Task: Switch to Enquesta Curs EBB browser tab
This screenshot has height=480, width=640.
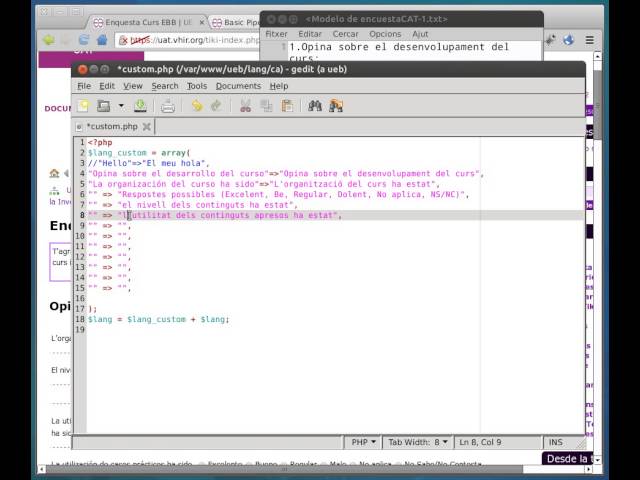Action: pos(147,22)
